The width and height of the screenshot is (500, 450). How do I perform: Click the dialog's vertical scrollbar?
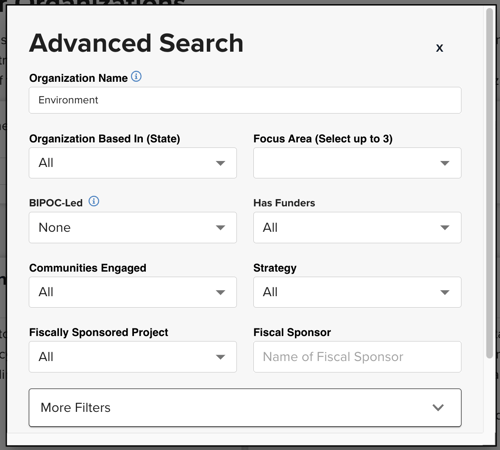[489, 183]
